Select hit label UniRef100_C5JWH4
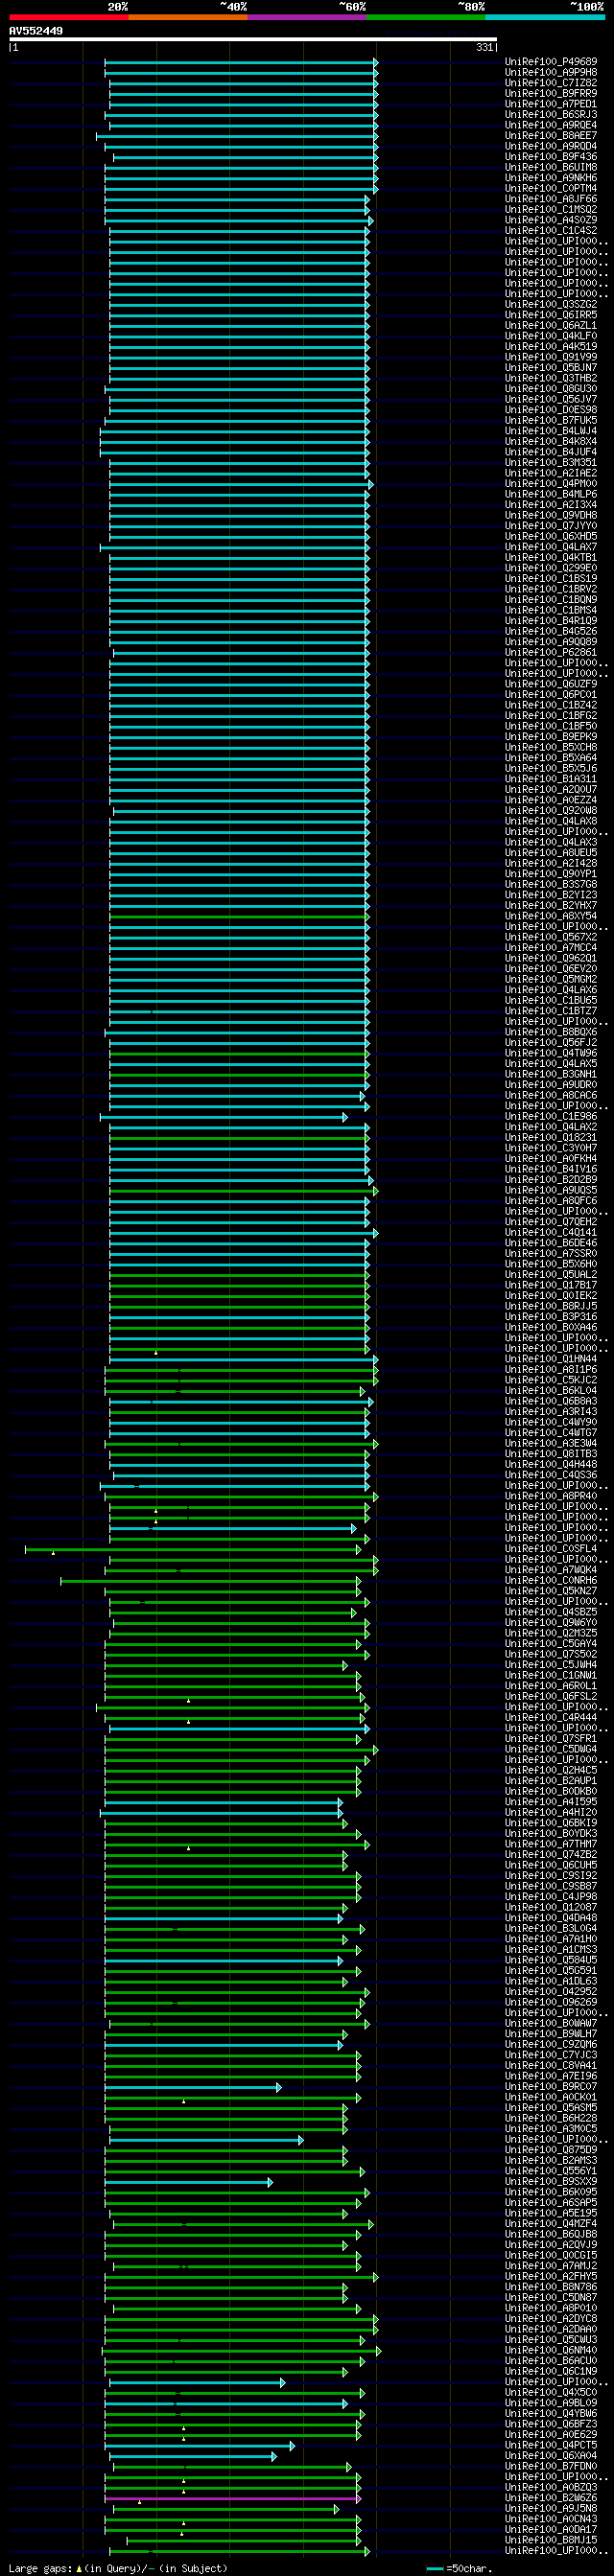614x2576 pixels. [551, 1665]
